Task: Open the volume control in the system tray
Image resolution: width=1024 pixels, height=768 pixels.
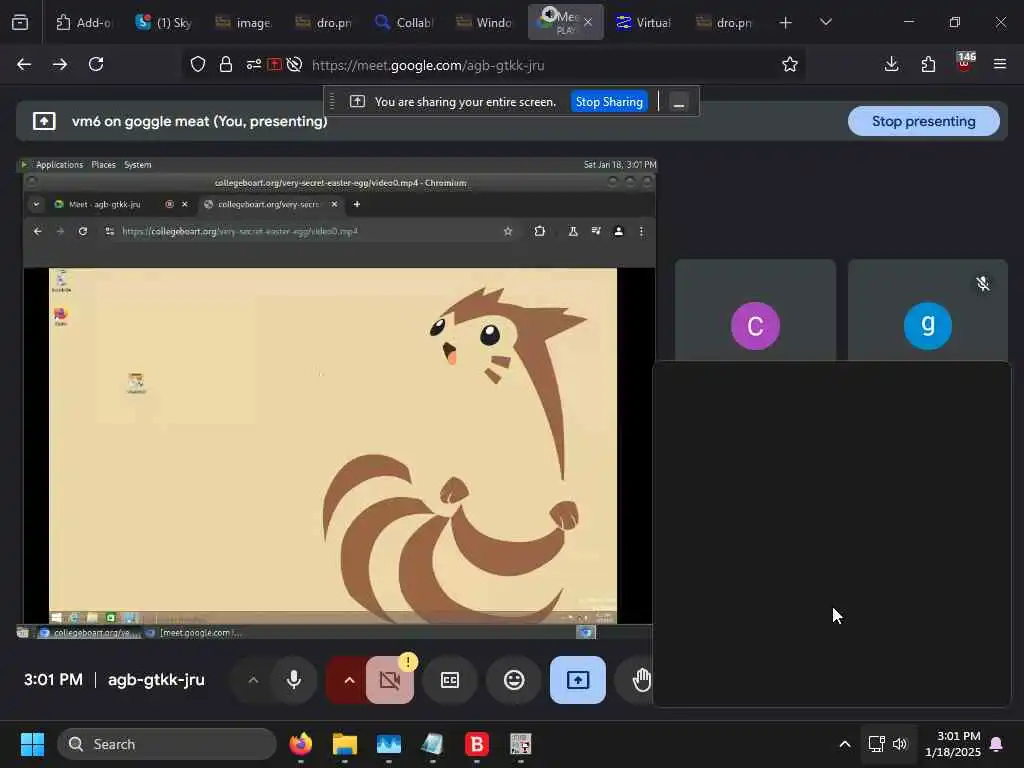Action: (x=900, y=744)
